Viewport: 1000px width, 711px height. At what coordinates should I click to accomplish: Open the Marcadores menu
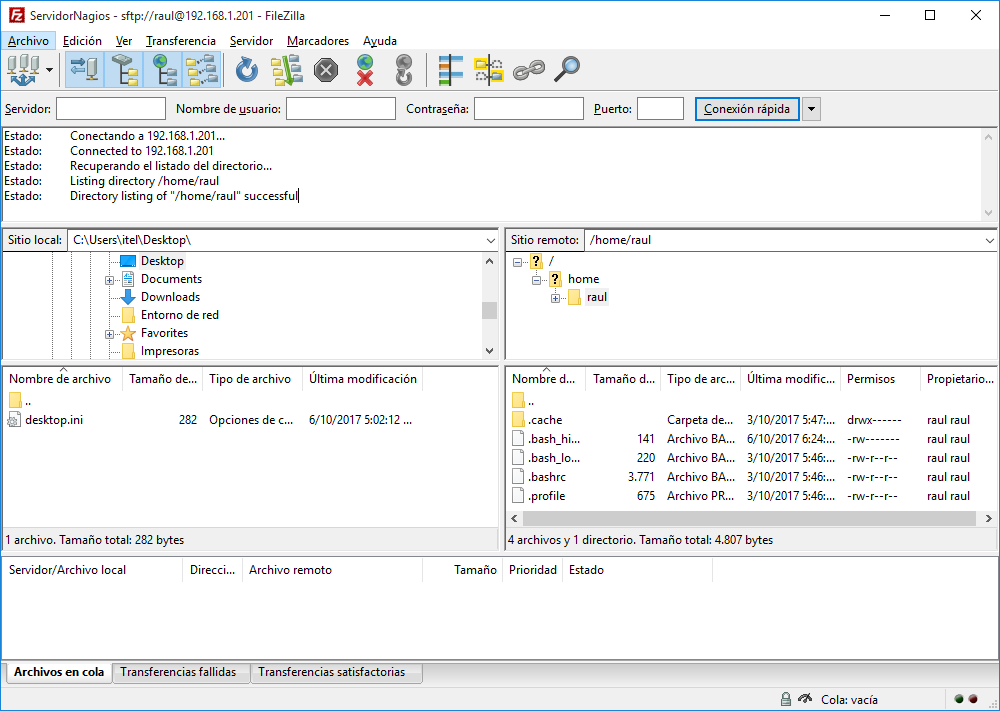pos(318,41)
